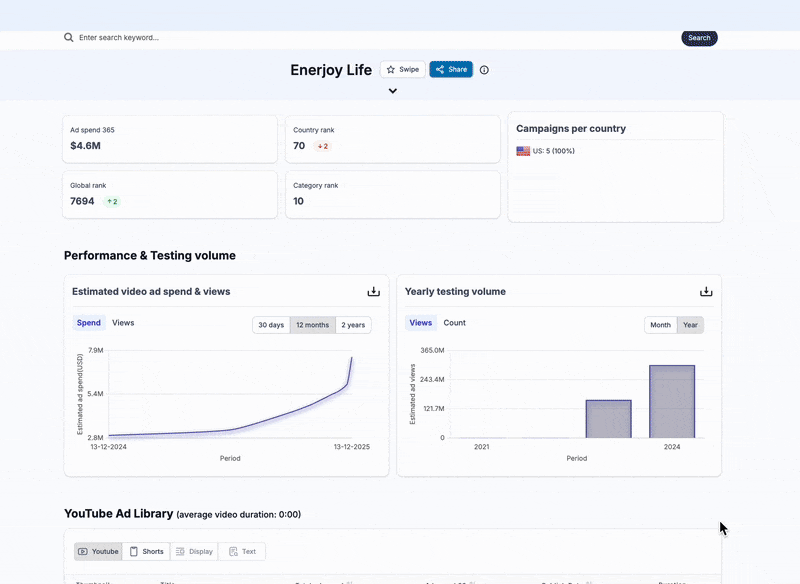Set testing volume grouping to Year

coord(690,325)
